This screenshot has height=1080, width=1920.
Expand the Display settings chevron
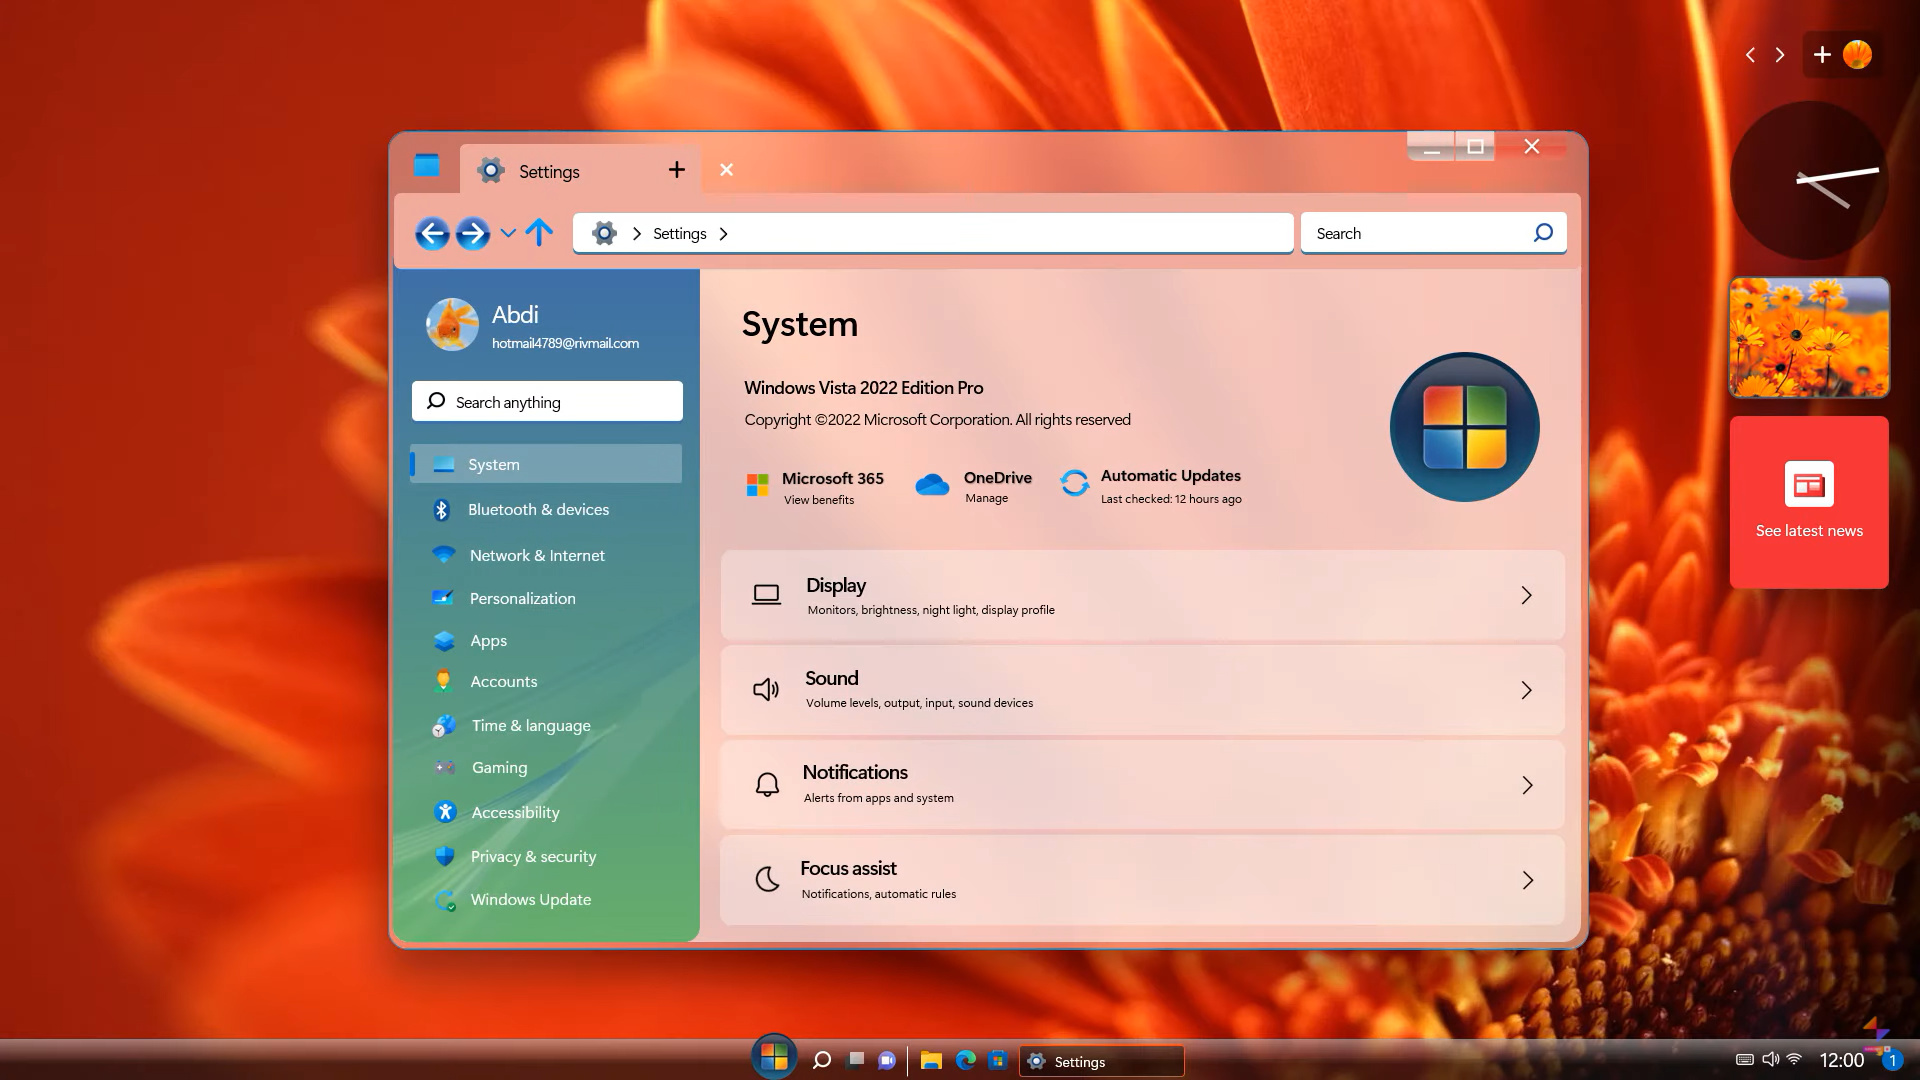(1526, 596)
